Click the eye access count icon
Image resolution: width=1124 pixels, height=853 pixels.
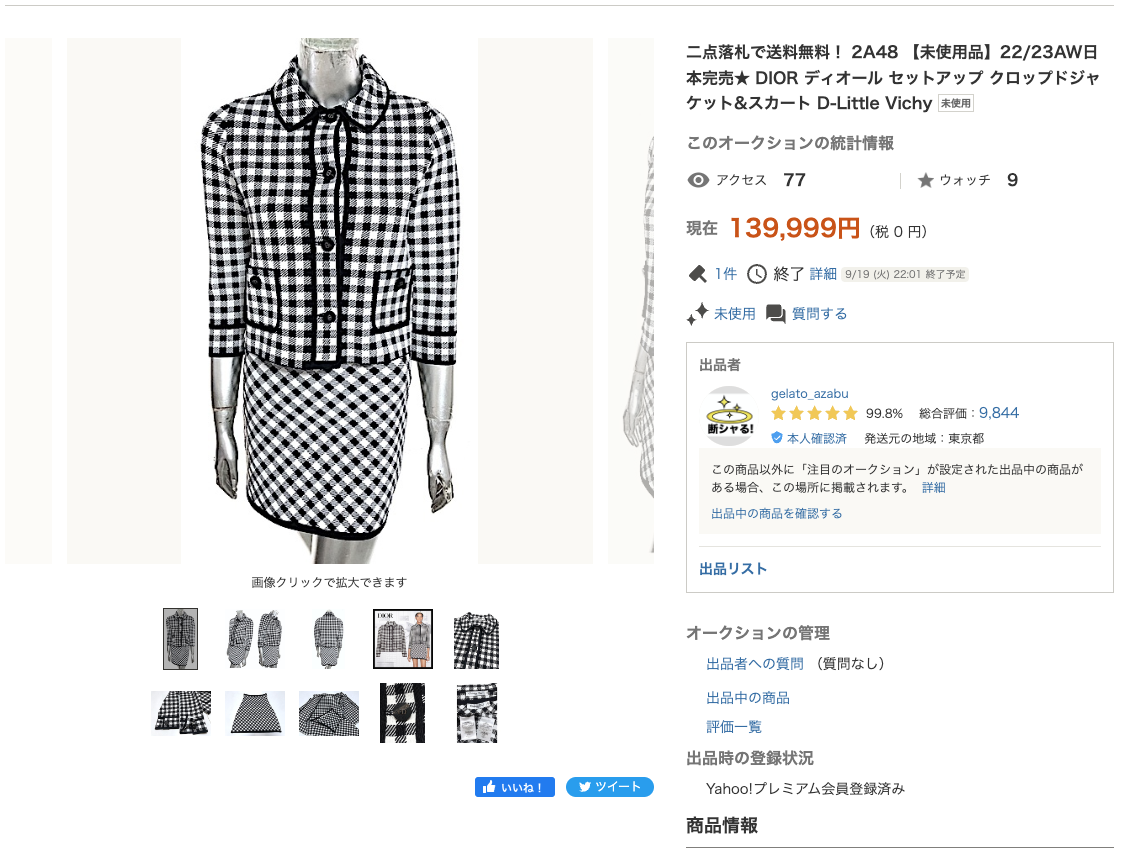click(x=698, y=180)
